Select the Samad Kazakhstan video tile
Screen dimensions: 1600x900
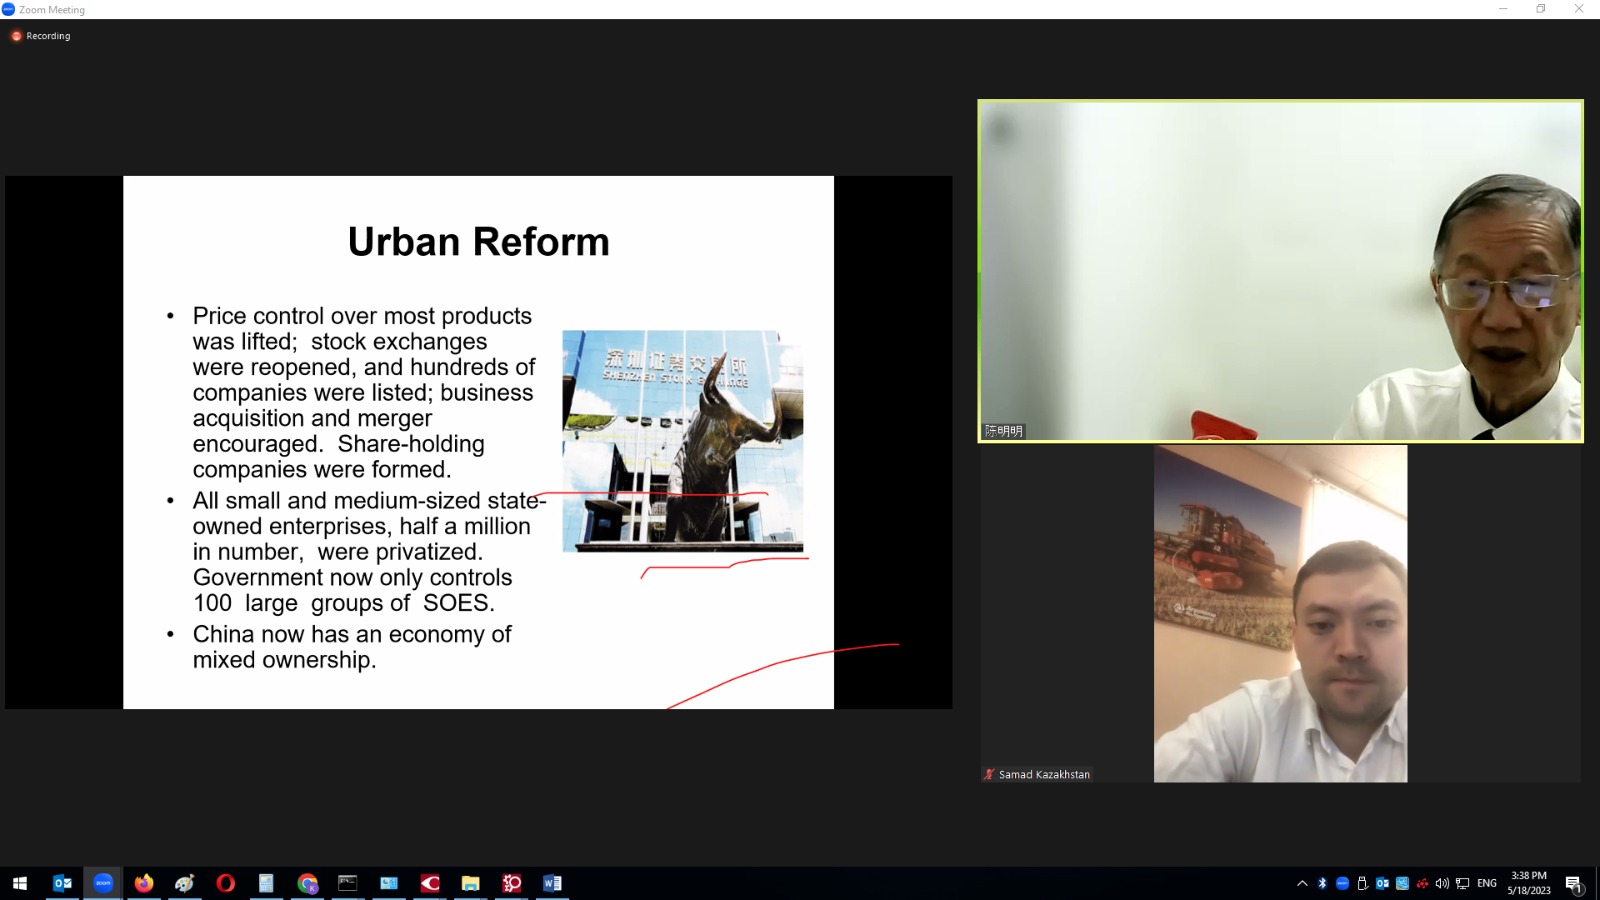tap(1280, 613)
